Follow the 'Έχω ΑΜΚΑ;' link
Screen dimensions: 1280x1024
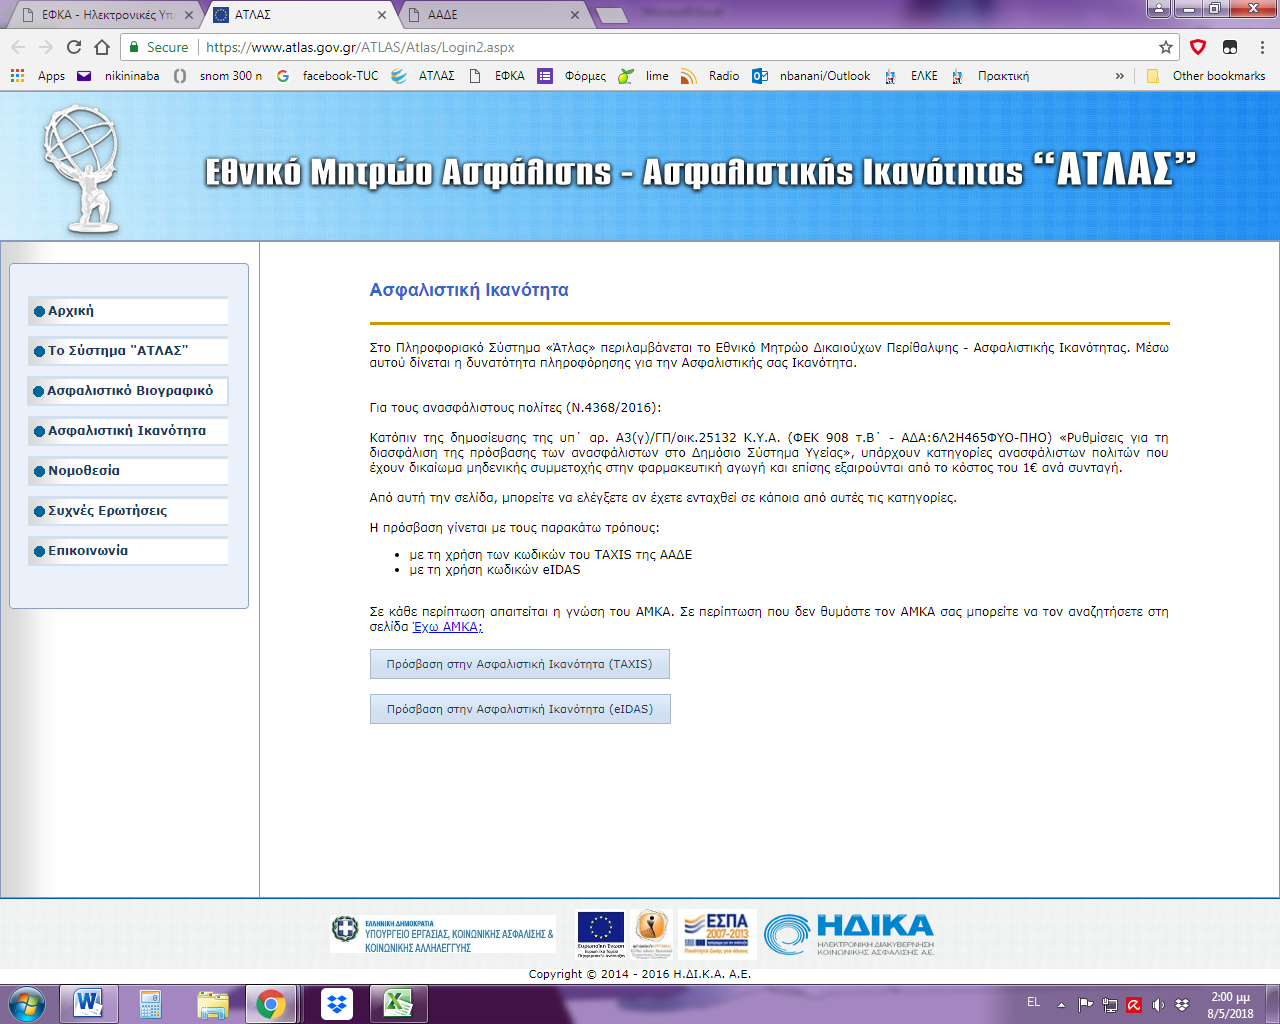pos(448,627)
